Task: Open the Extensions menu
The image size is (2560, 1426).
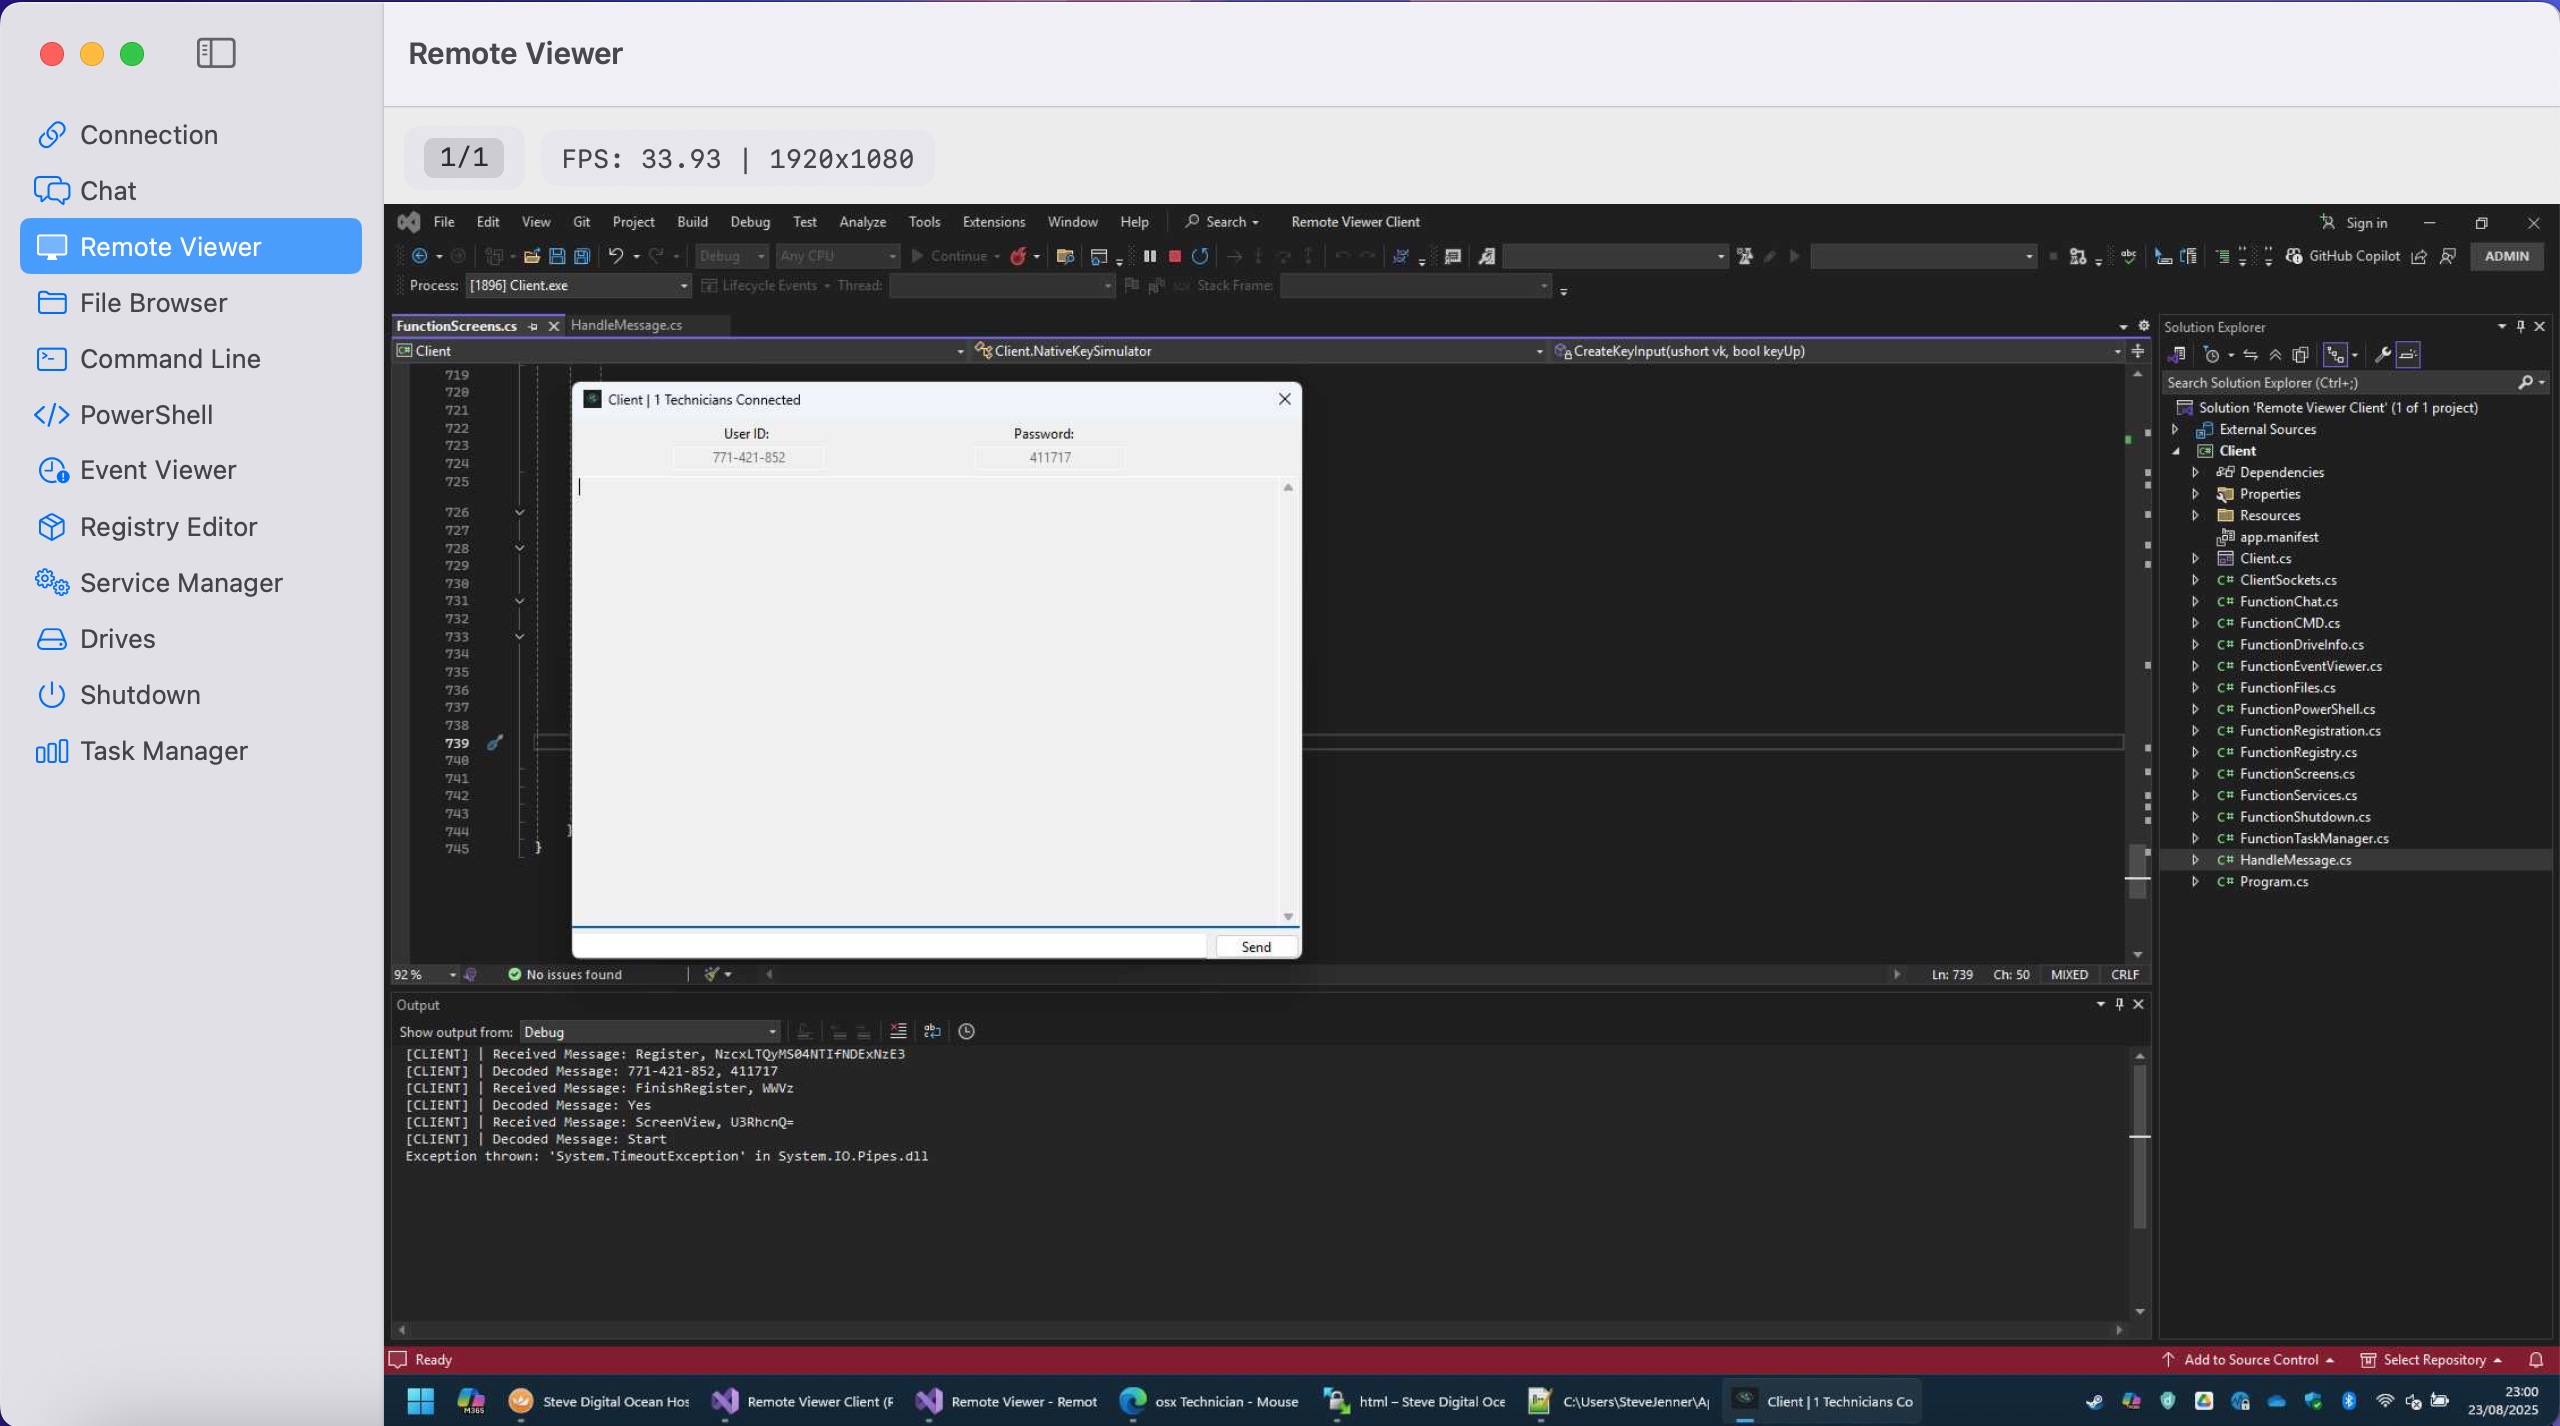Action: point(993,222)
